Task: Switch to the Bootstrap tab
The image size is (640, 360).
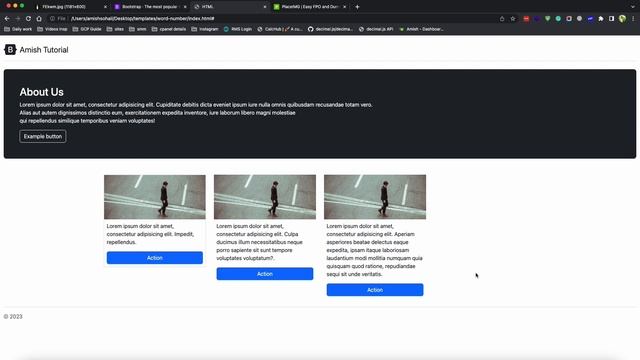Action: click(x=150, y=7)
